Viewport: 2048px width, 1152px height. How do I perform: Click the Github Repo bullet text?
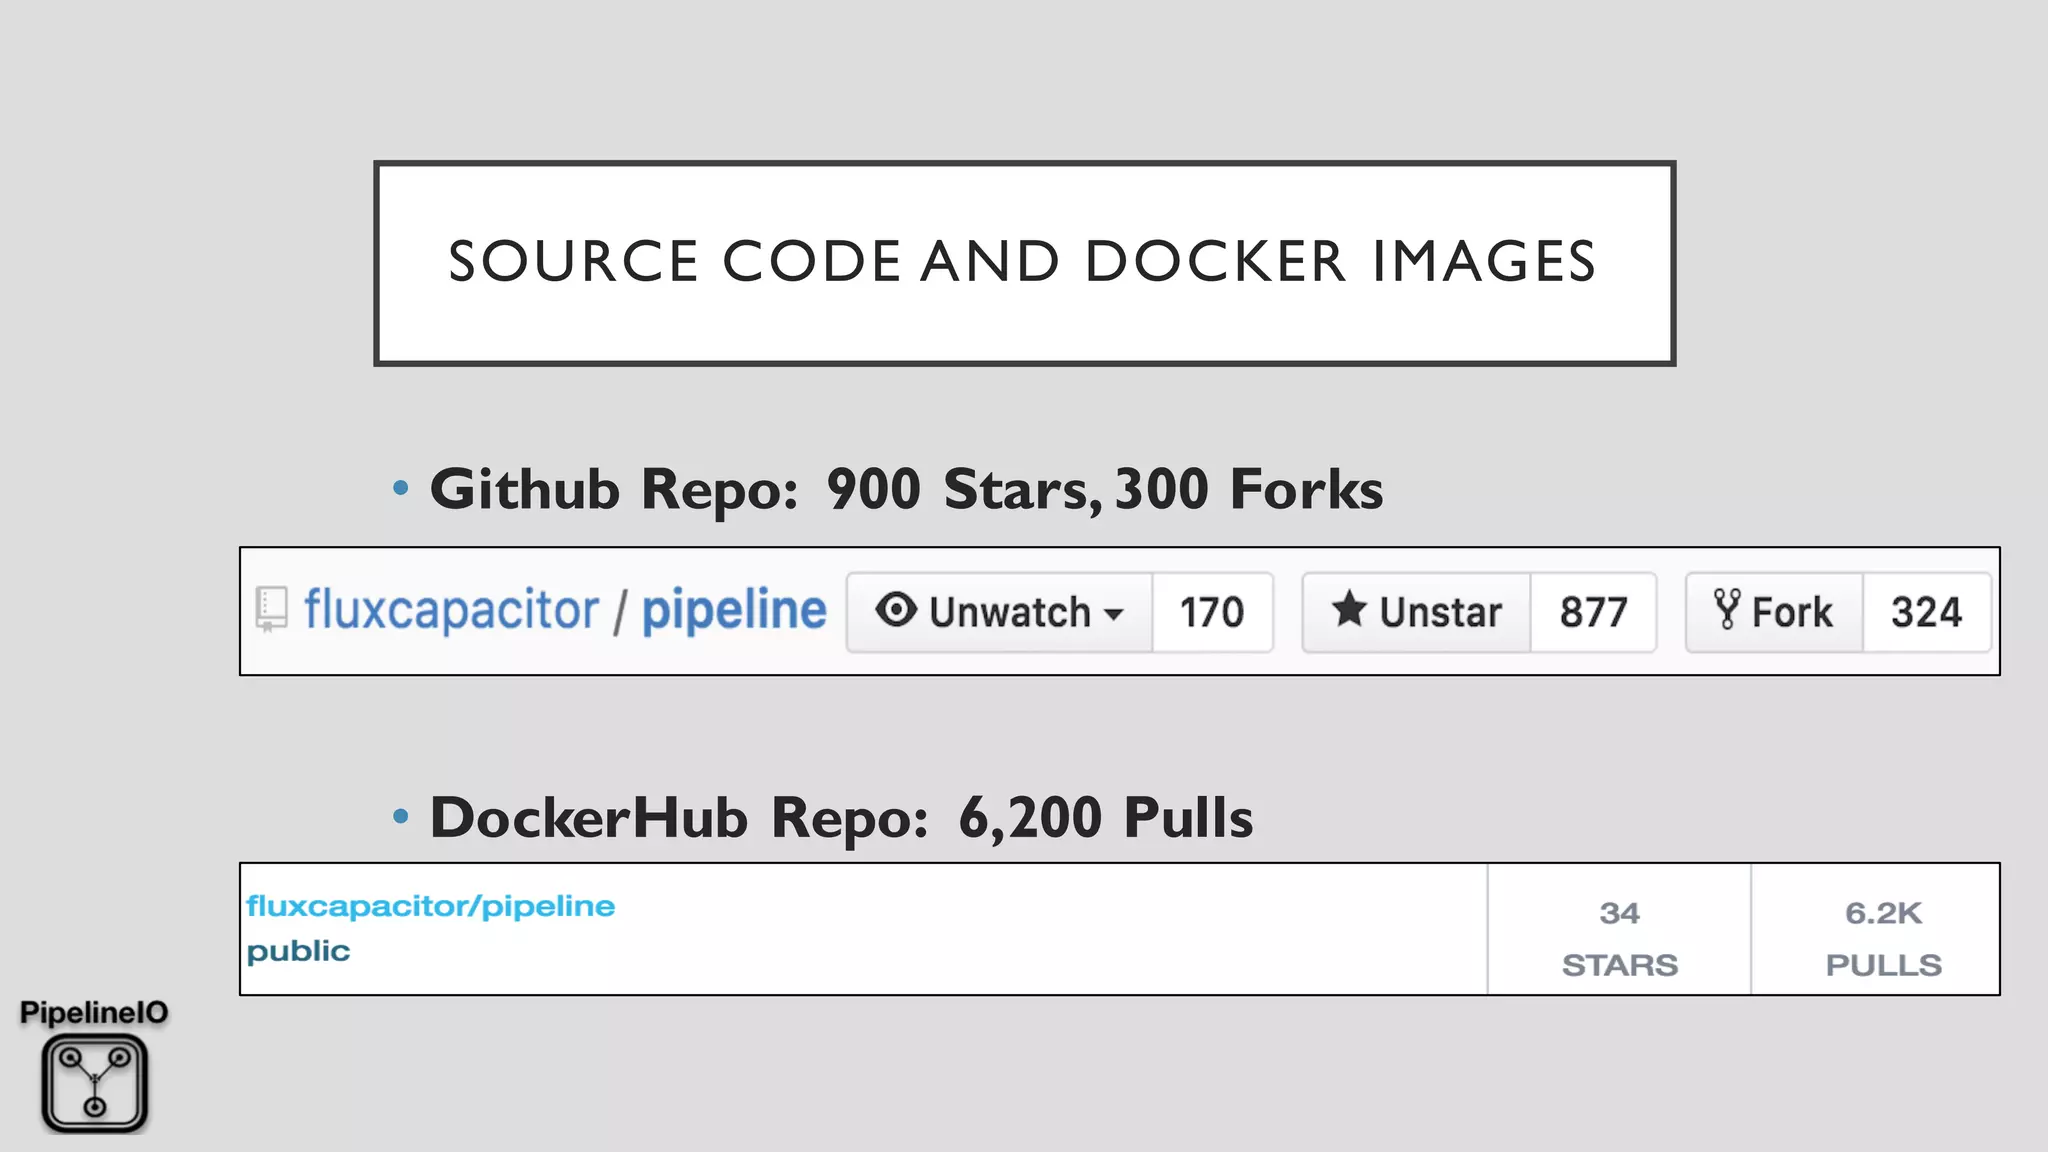907,489
